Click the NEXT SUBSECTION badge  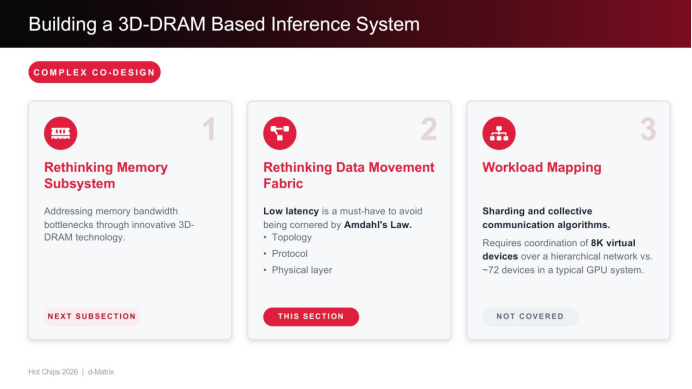92,317
